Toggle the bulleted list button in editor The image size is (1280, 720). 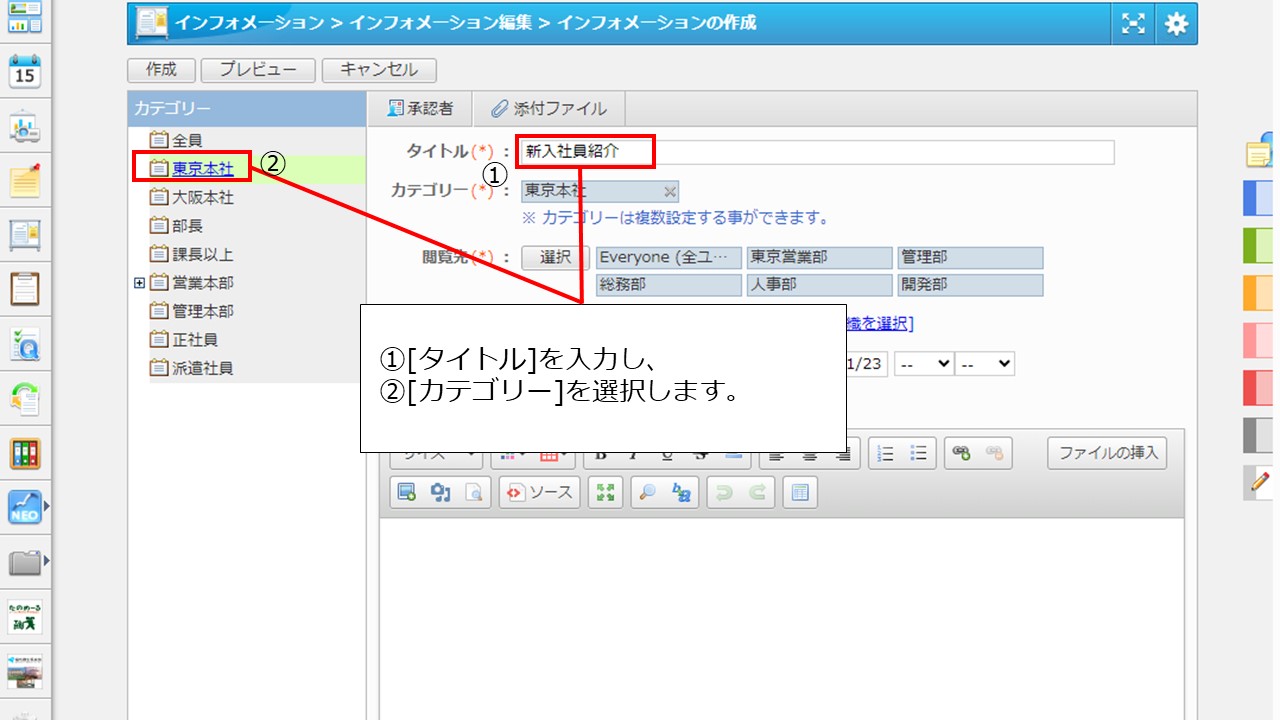point(919,453)
